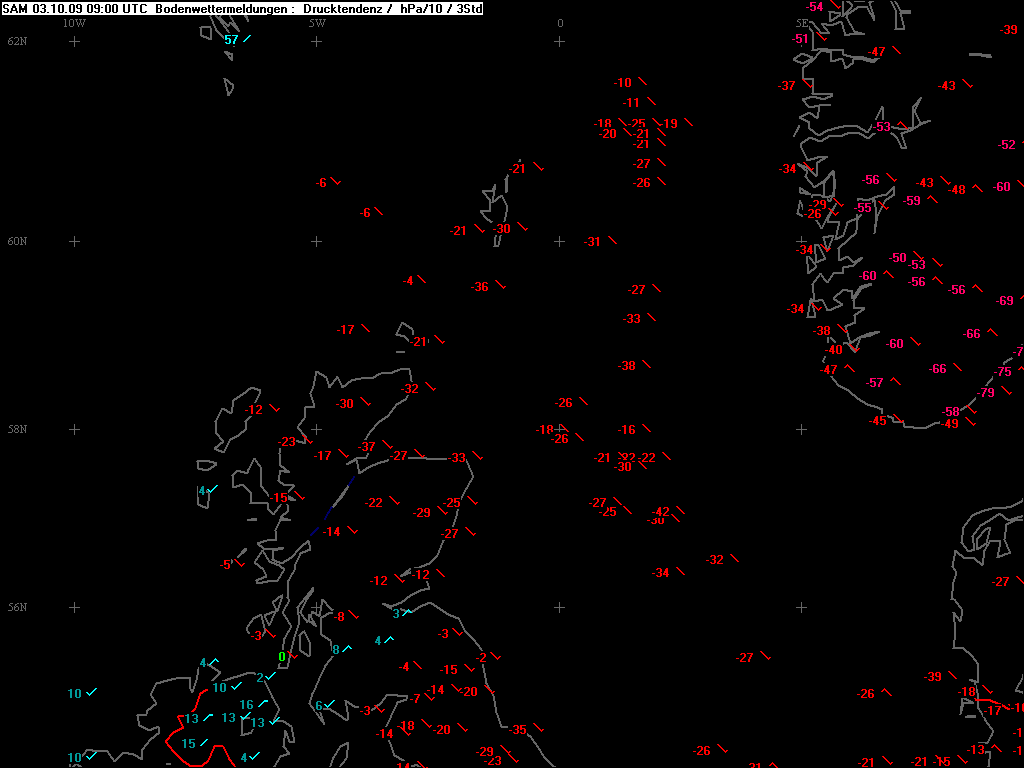Viewport: 1024px width, 768px height.
Task: Click the 10W longitude label
Action: (74, 23)
